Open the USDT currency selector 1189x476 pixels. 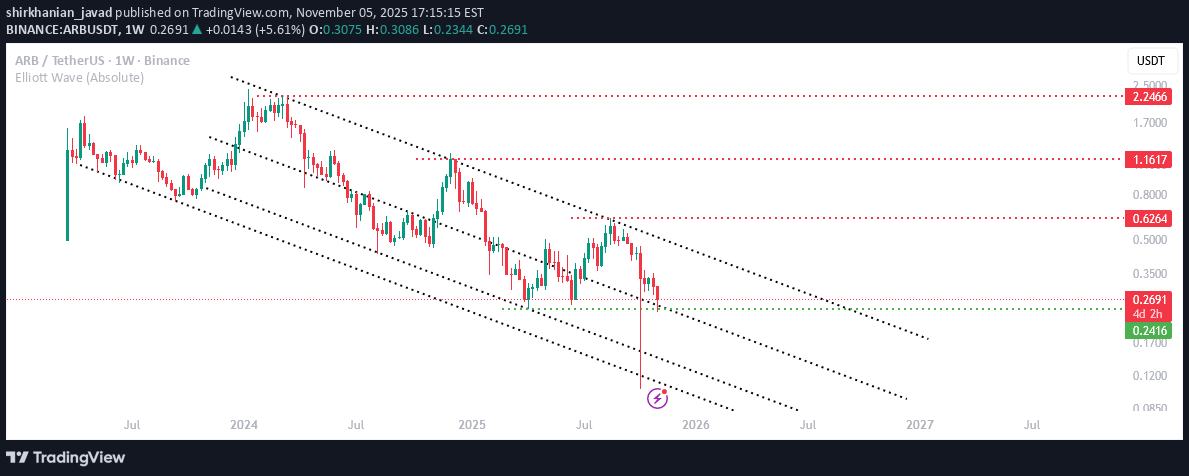[1151, 61]
